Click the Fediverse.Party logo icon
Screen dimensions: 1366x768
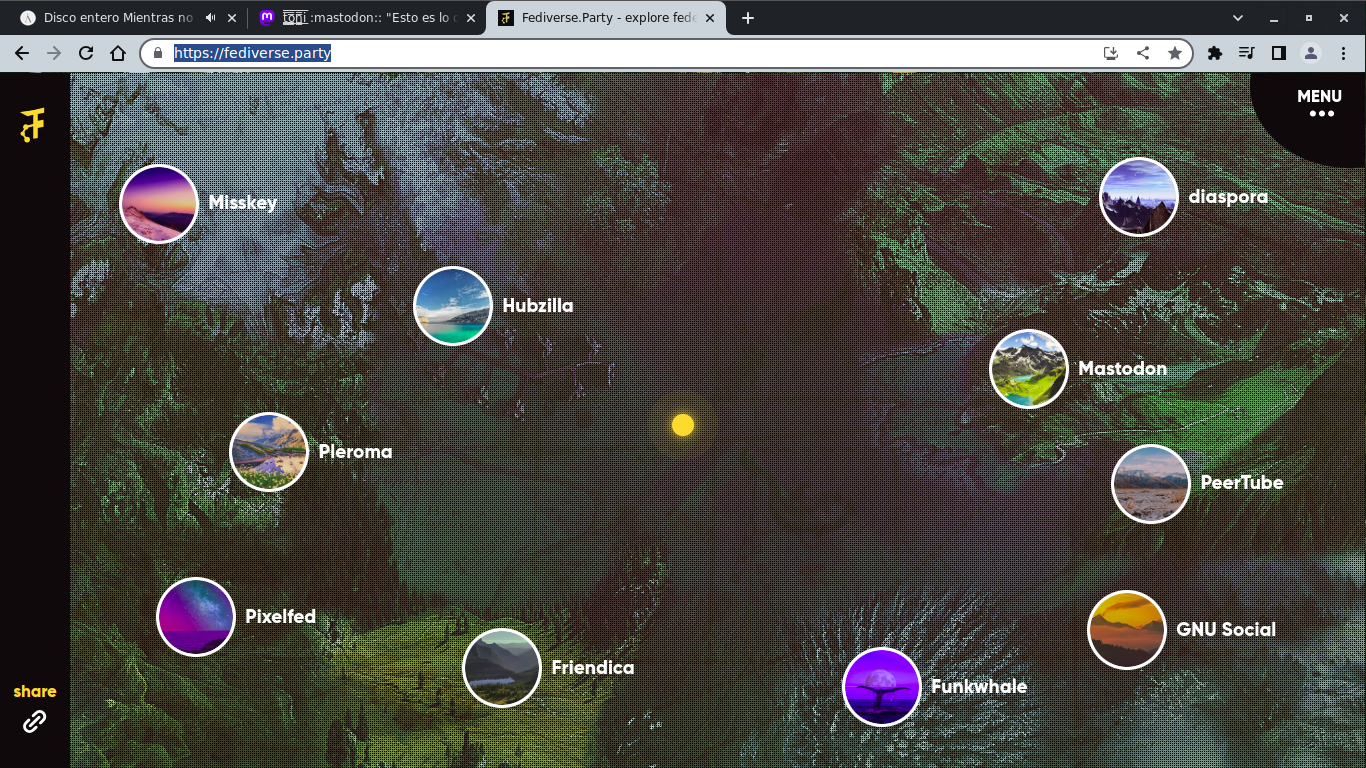[33, 124]
